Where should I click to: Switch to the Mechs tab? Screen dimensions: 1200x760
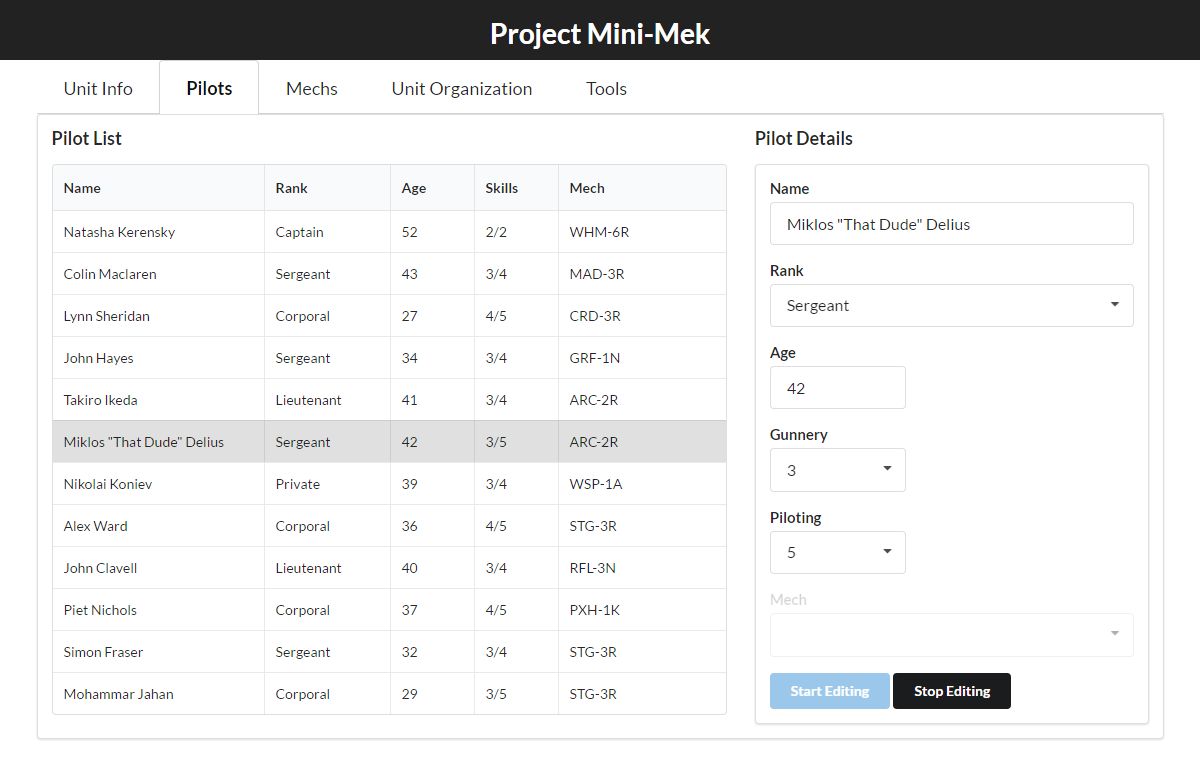pos(312,88)
